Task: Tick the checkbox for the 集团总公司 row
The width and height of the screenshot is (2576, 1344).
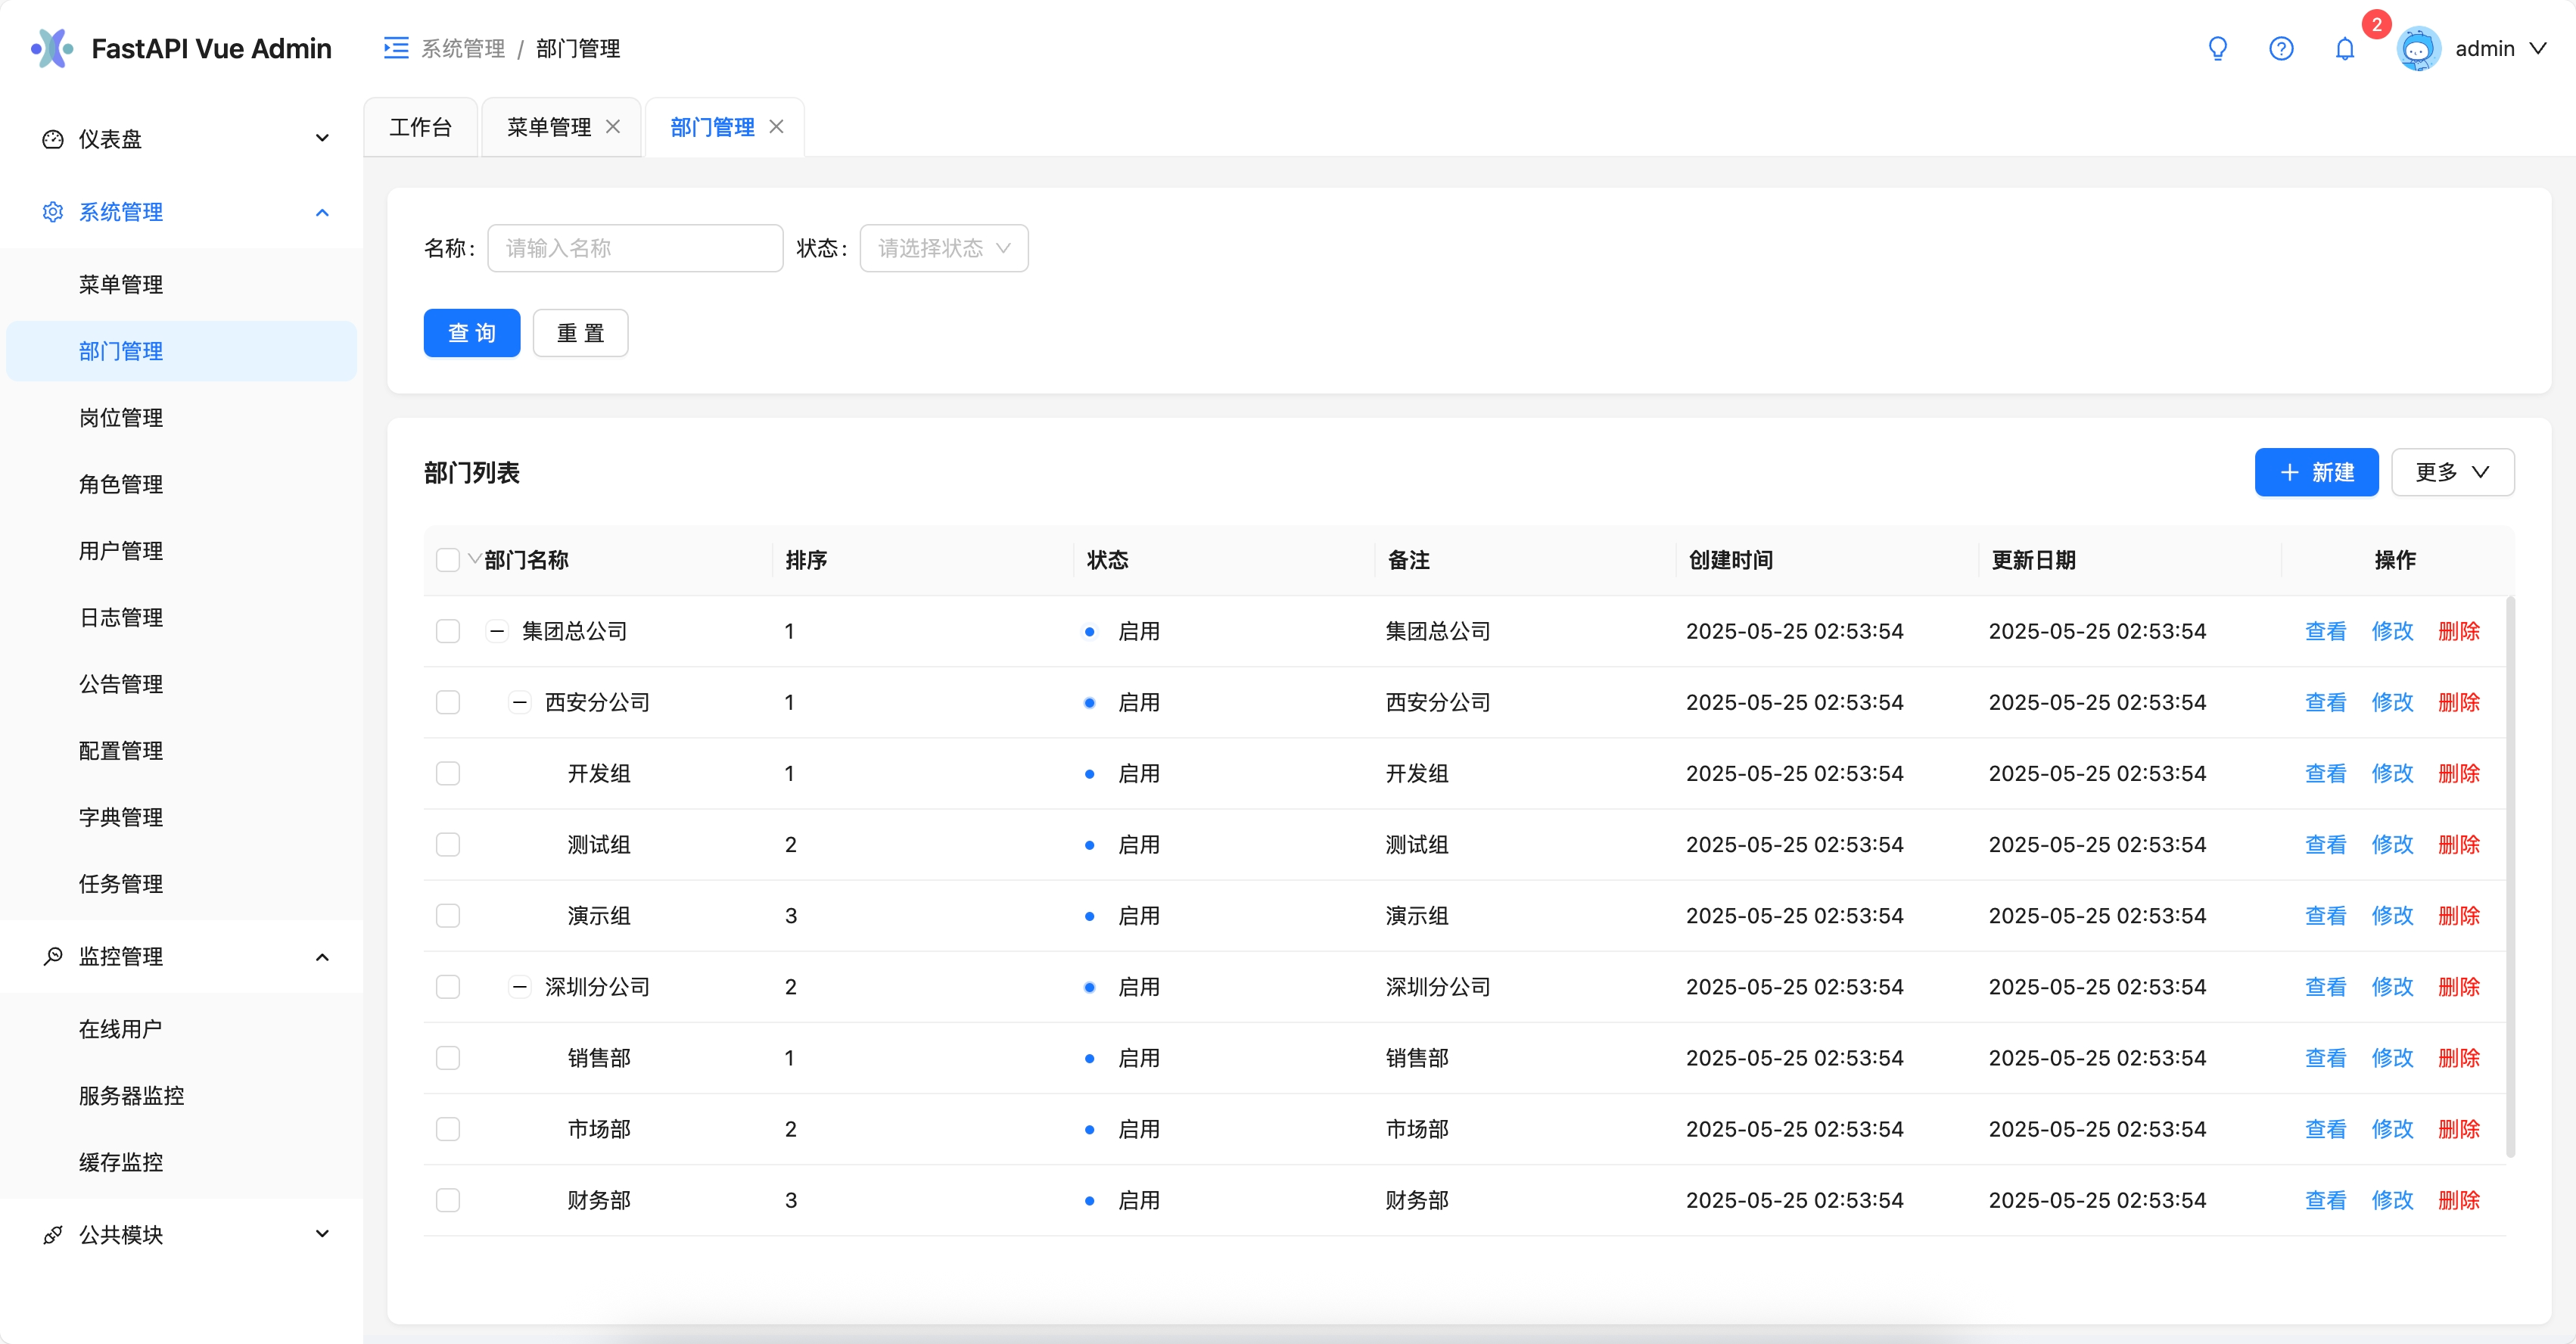Action: pos(448,631)
